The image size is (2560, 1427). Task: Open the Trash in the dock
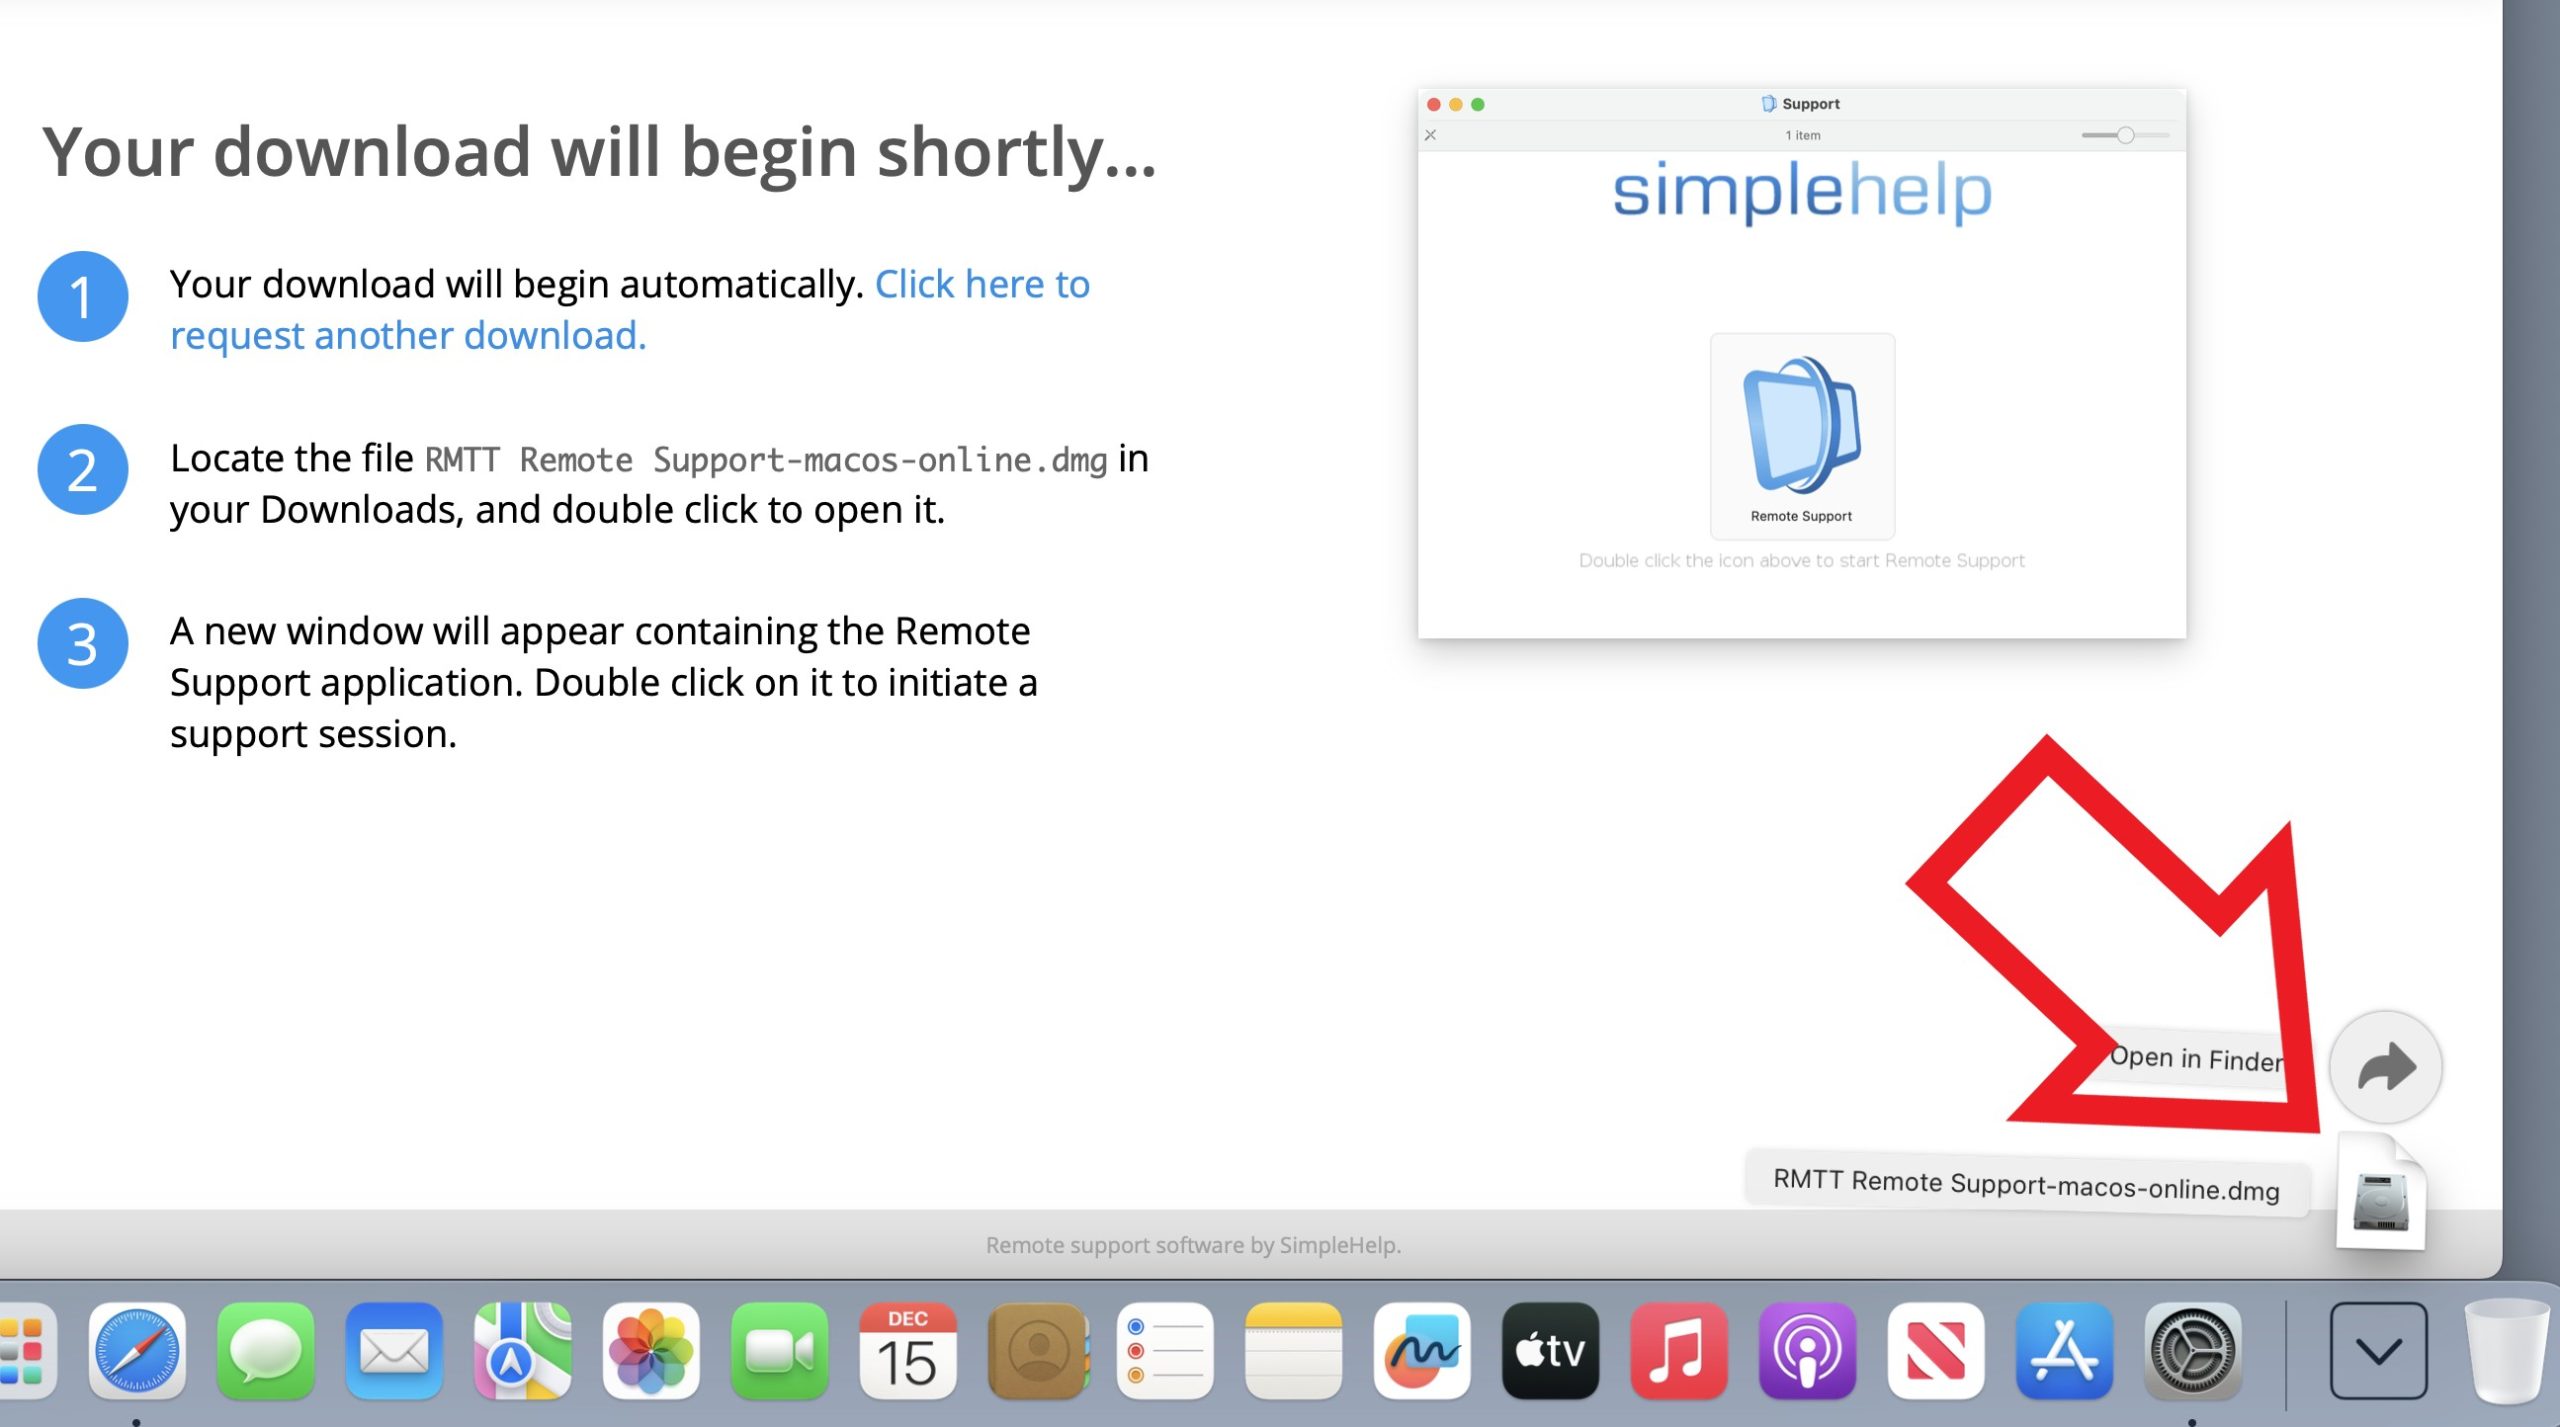coord(2507,1351)
